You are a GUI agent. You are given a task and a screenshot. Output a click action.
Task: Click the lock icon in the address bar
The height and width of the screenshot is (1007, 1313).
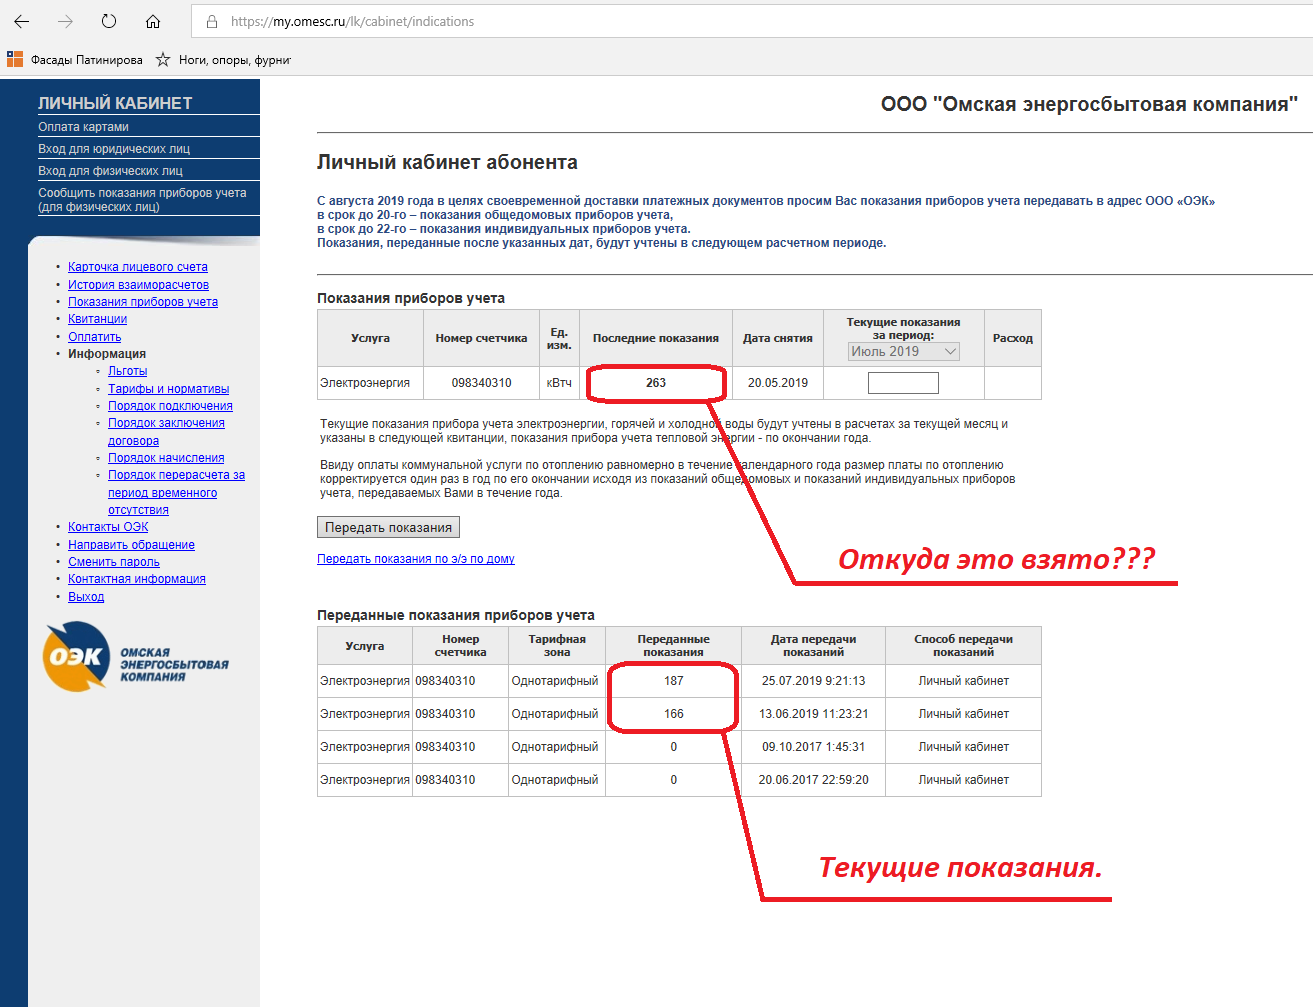point(211,21)
